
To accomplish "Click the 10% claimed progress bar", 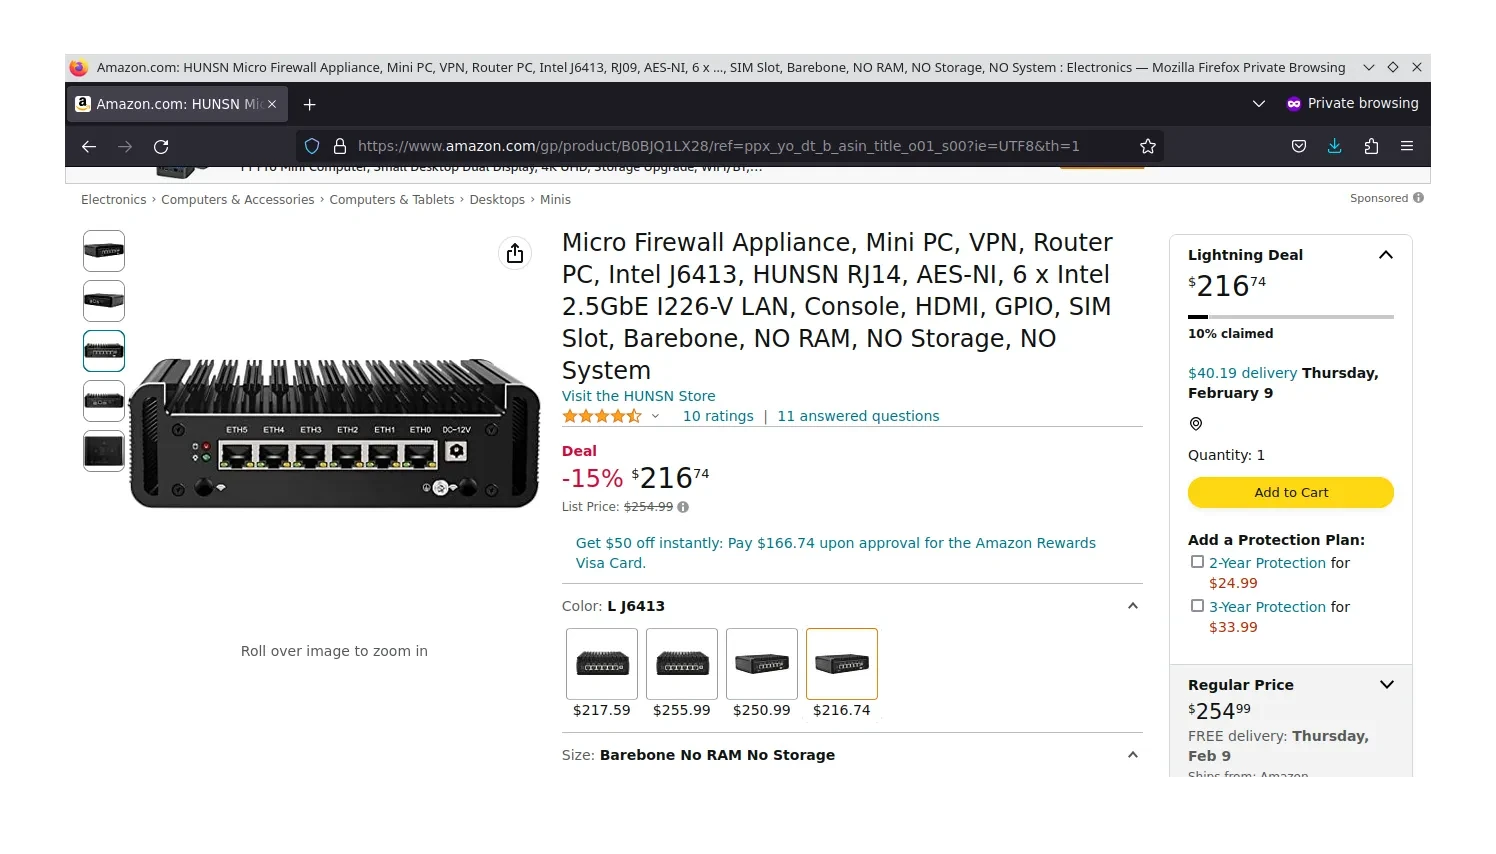I will 1291,317.
